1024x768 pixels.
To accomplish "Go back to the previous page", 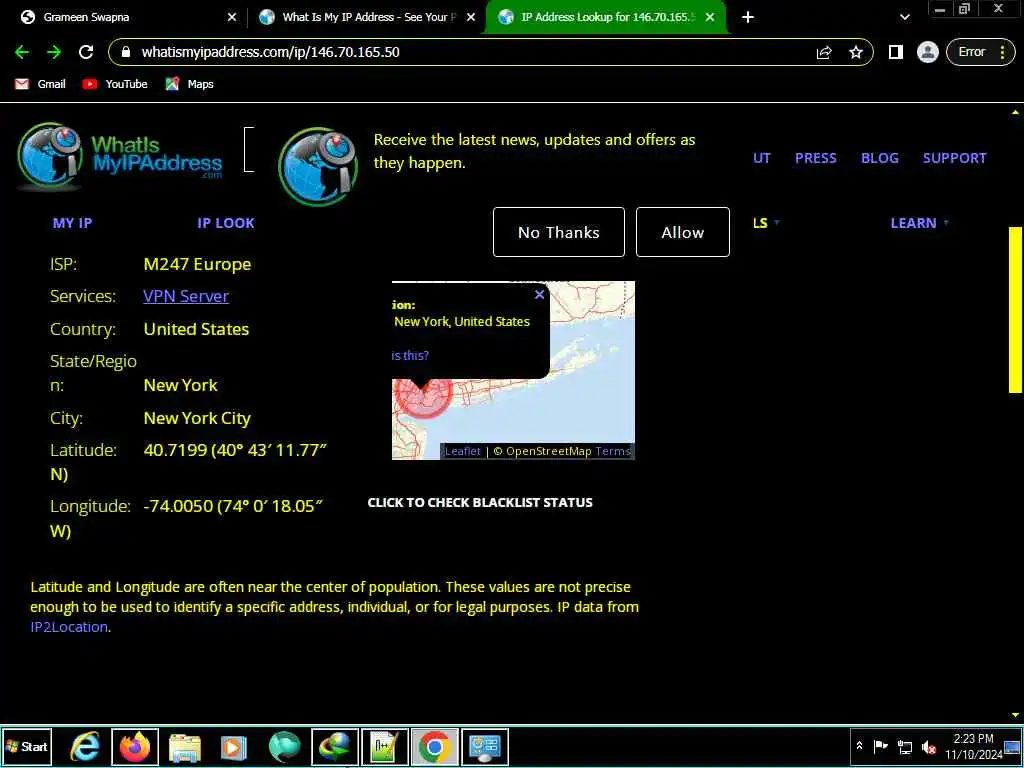I will pyautogui.click(x=22, y=52).
